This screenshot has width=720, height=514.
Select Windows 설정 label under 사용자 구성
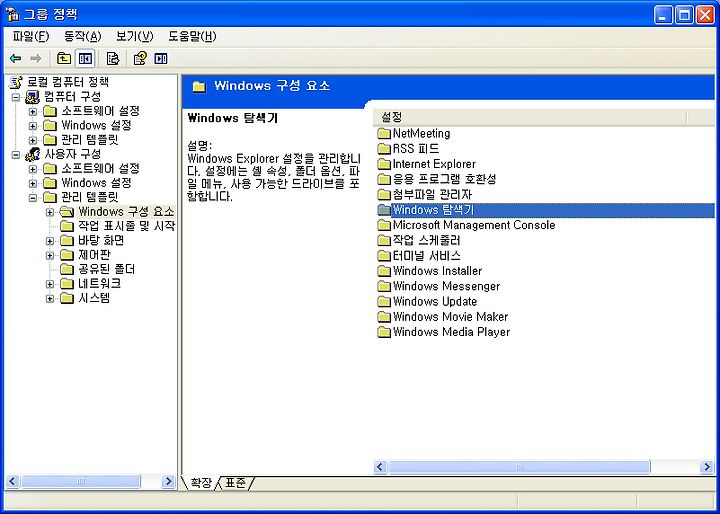(x=96, y=183)
